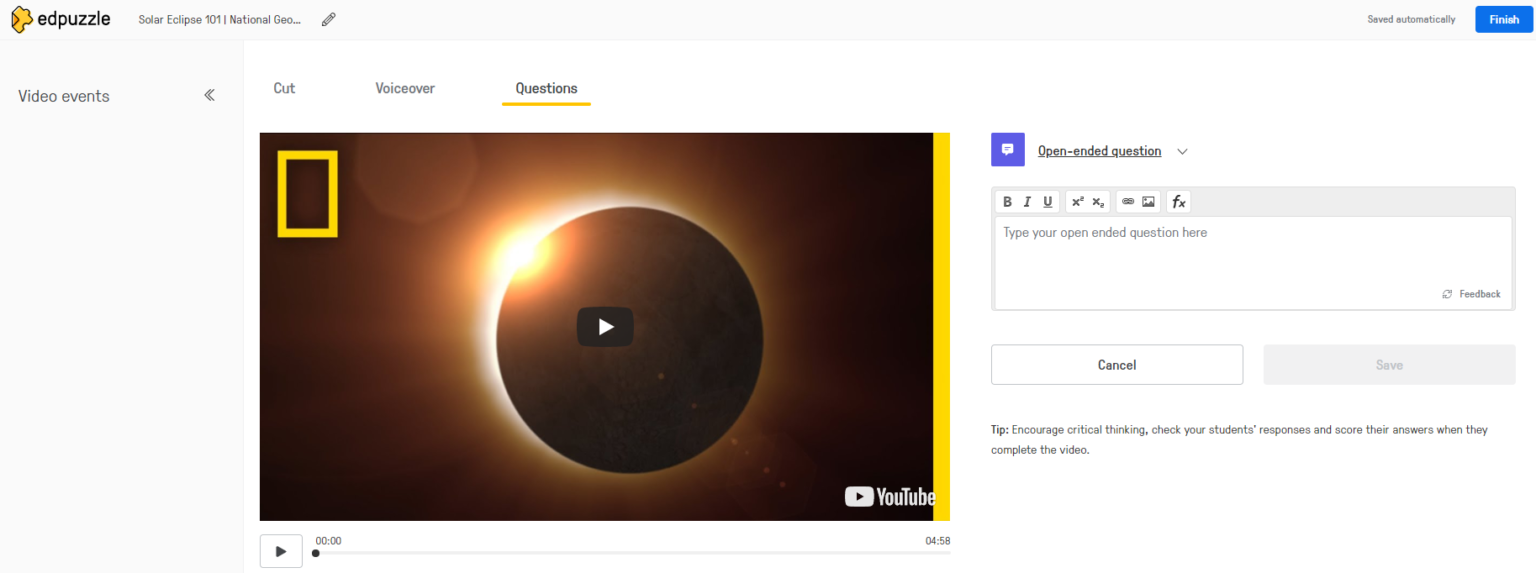The width and height of the screenshot is (1536, 573).
Task: Switch to the Cut tab
Action: [x=284, y=88]
